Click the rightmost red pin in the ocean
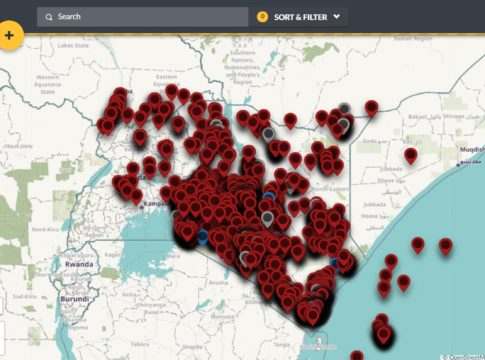The height and width of the screenshot is (360, 485). tap(446, 247)
